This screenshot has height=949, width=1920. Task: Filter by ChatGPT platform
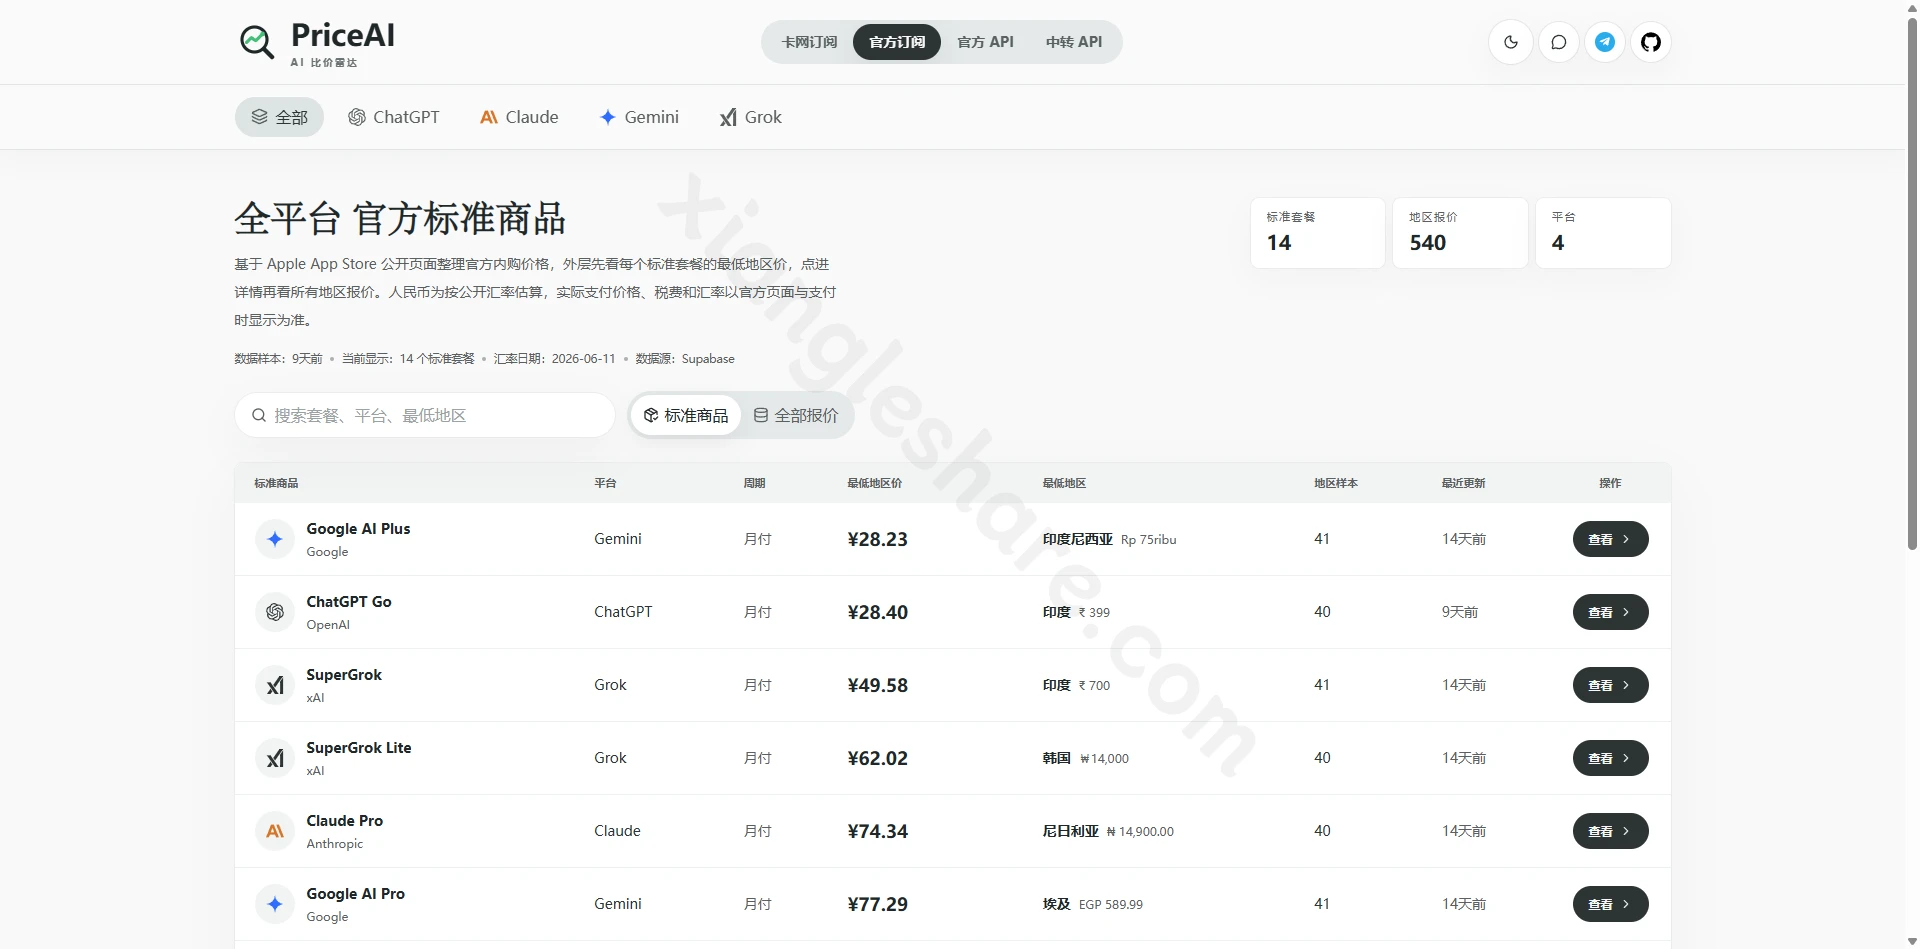pos(394,117)
